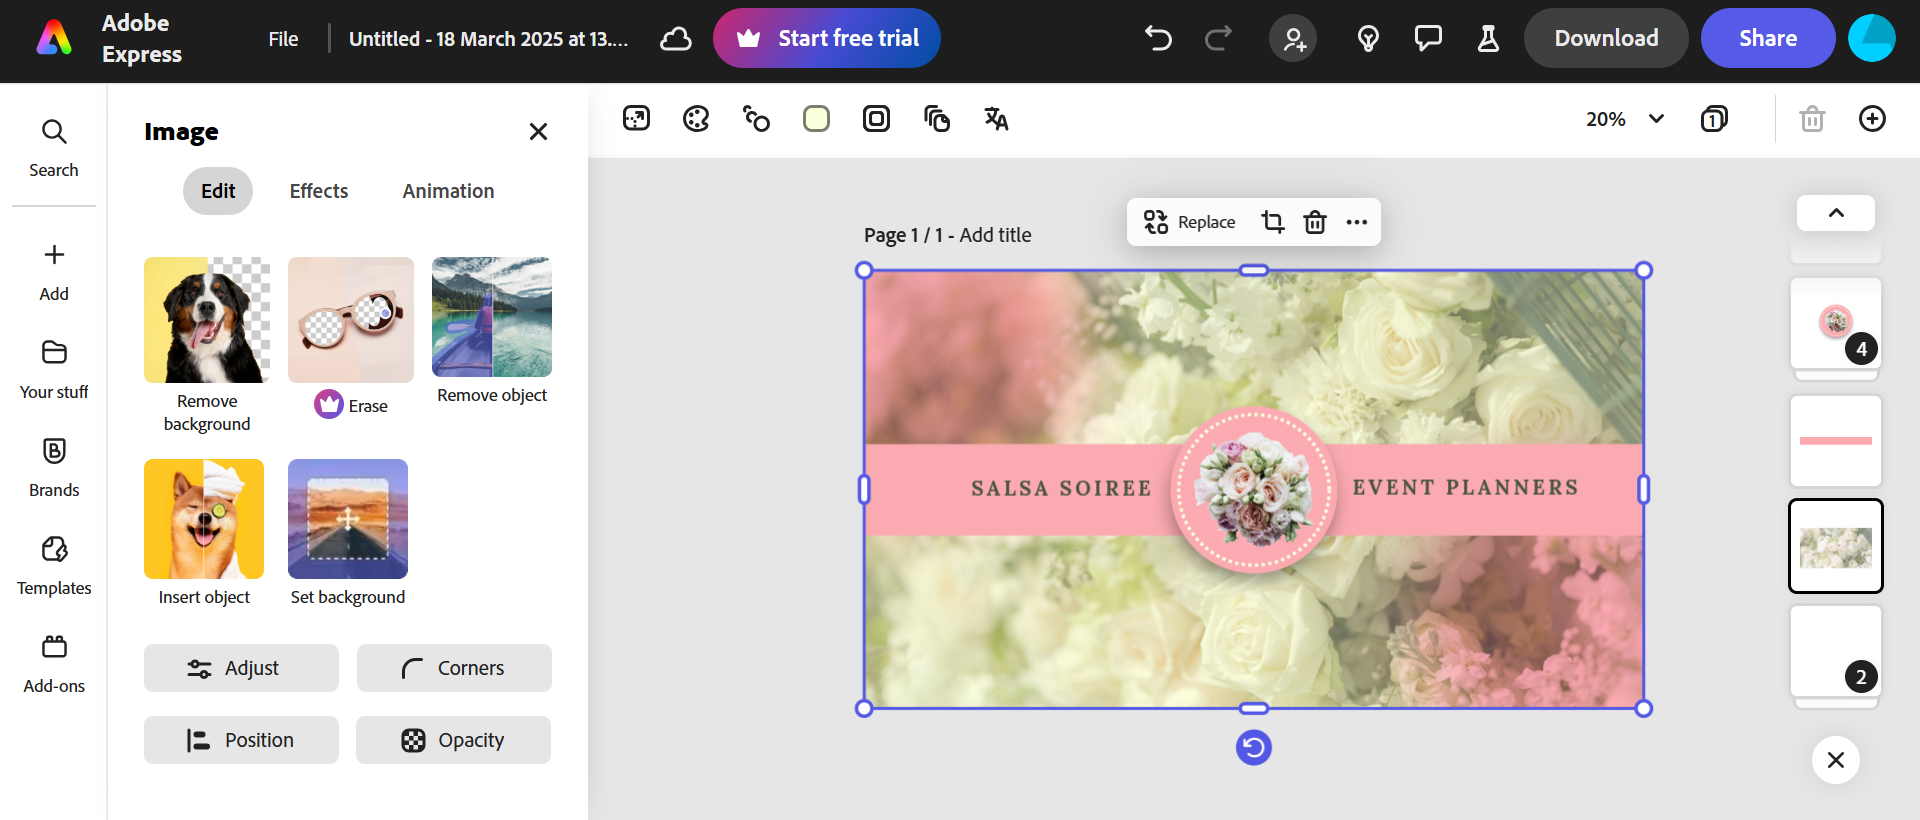Viewport: 1920px width, 820px height.
Task: Click the SALSA SOIREE text on canvas
Action: 1061,488
